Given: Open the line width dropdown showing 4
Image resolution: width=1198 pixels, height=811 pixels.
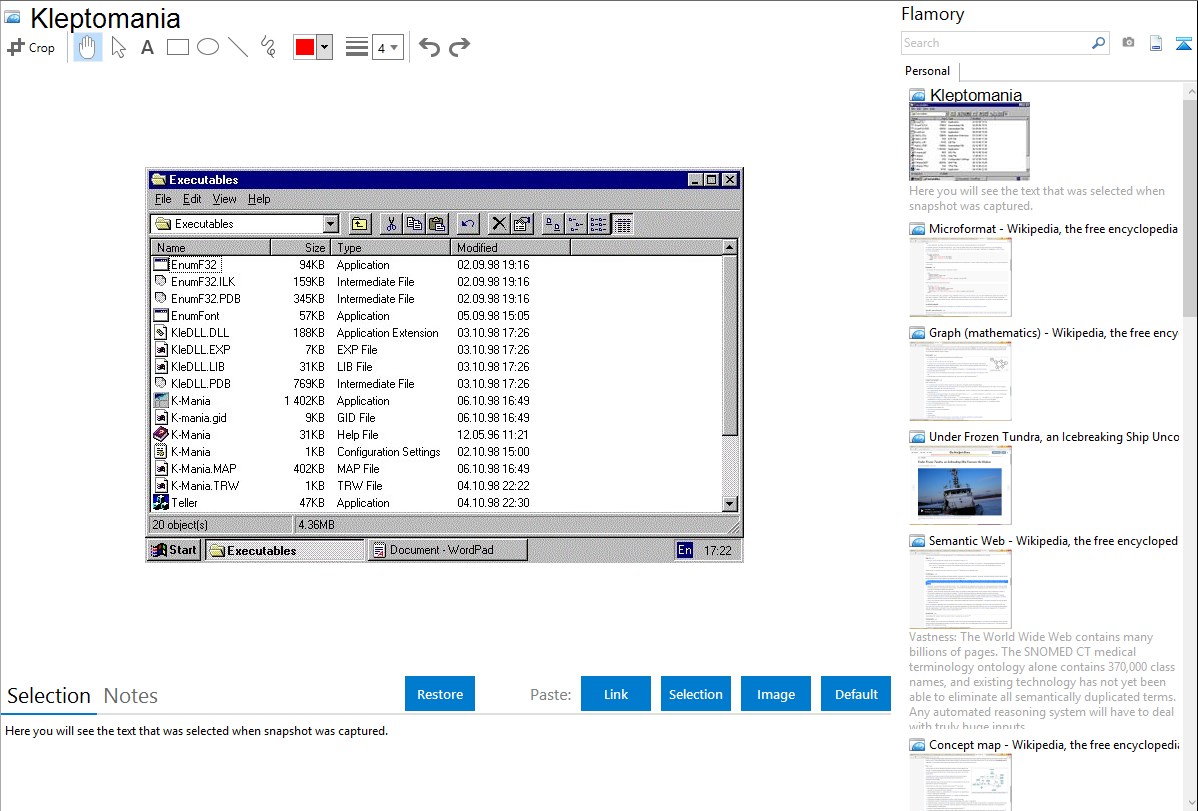Looking at the screenshot, I should (387, 48).
